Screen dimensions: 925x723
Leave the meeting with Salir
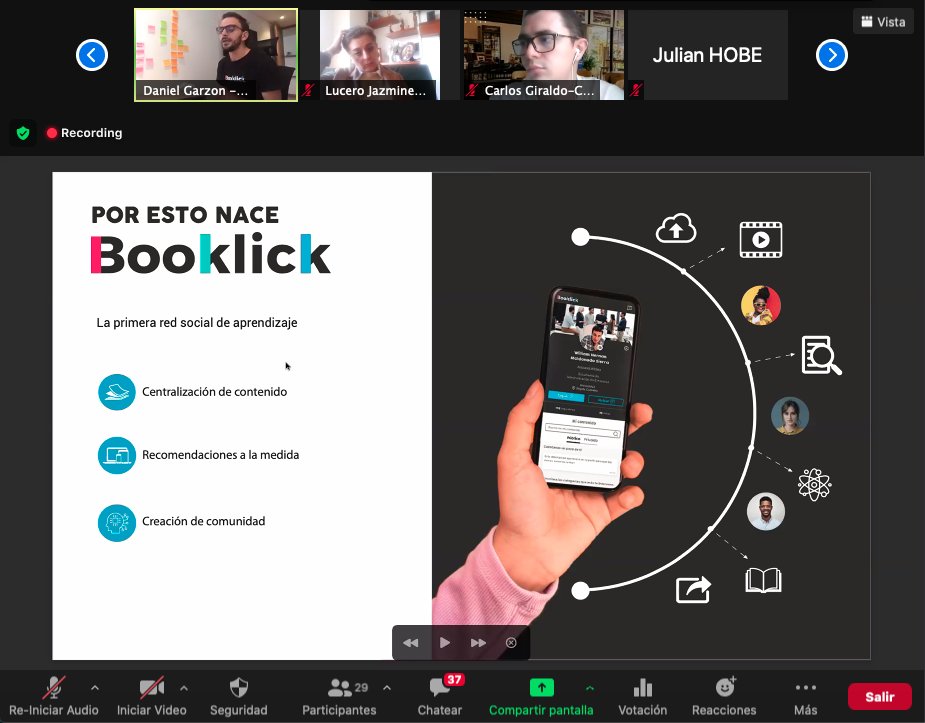879,695
